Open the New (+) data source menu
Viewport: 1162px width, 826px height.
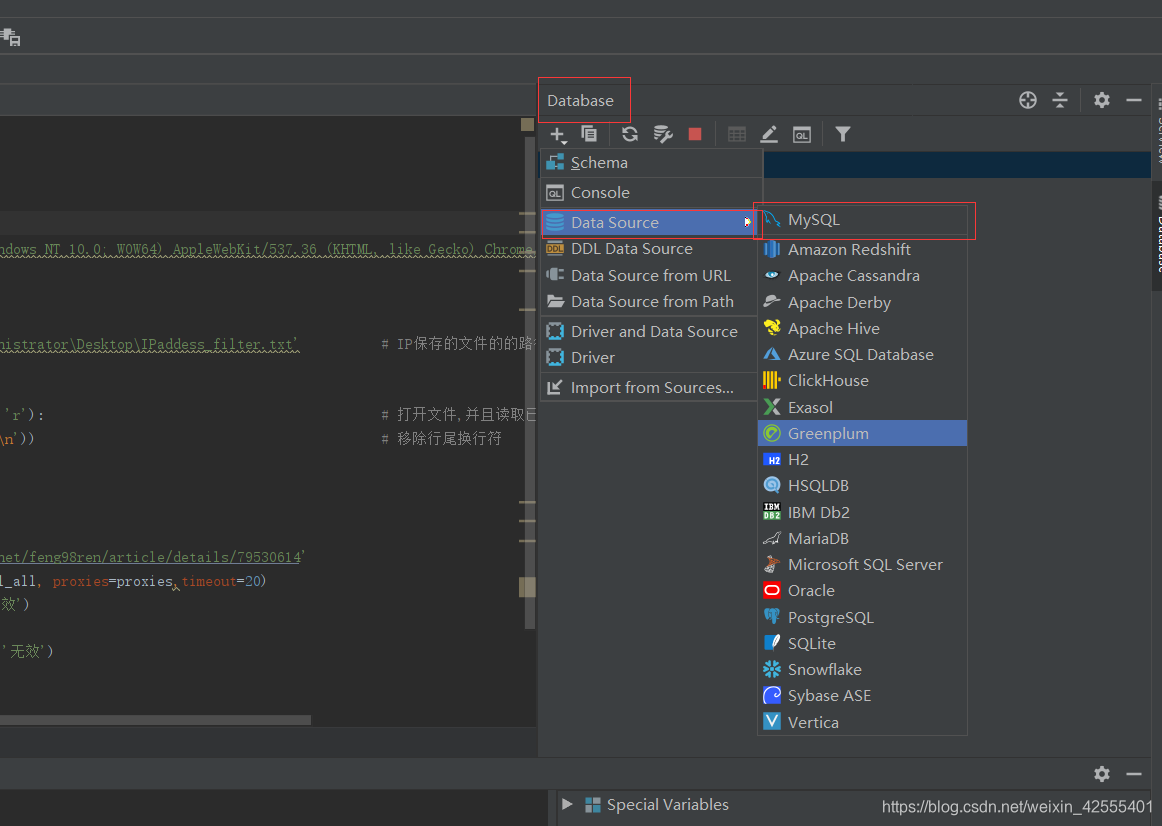[557, 135]
